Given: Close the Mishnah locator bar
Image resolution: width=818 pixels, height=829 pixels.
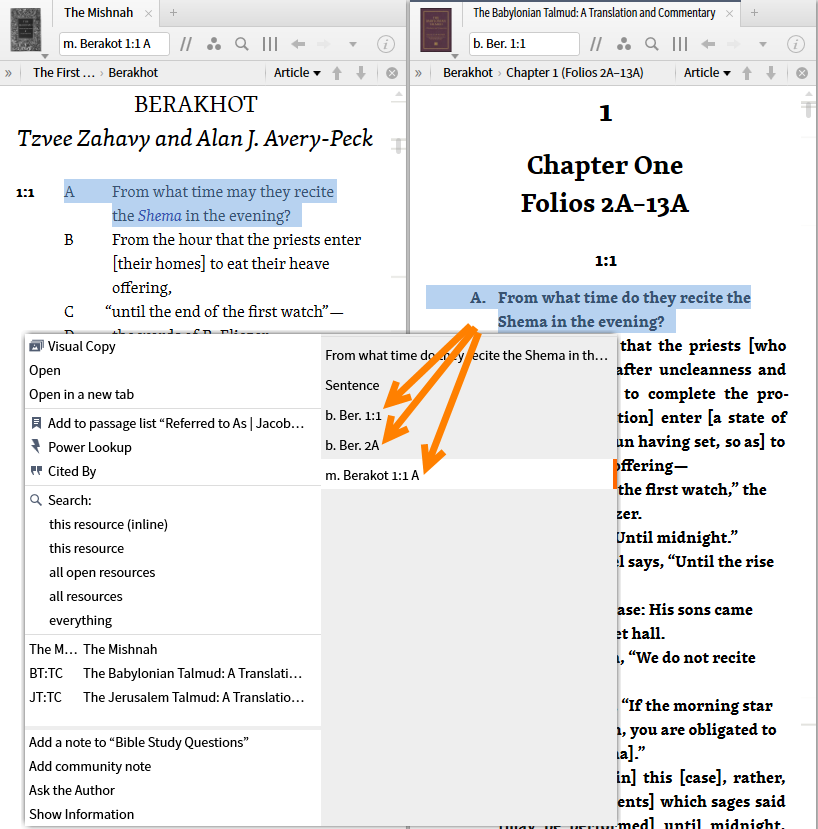Looking at the screenshot, I should pyautogui.click(x=392, y=73).
